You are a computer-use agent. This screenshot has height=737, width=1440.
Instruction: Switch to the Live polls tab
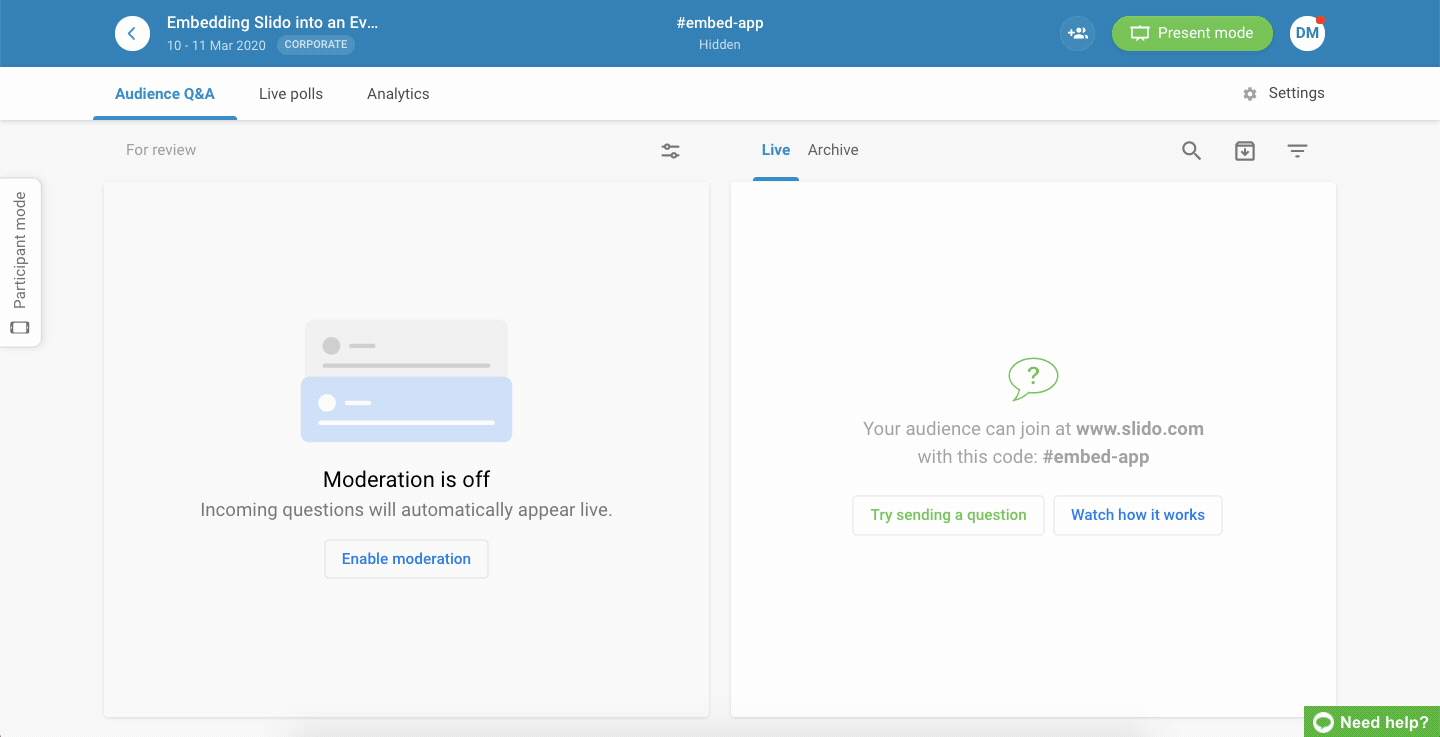click(x=291, y=94)
